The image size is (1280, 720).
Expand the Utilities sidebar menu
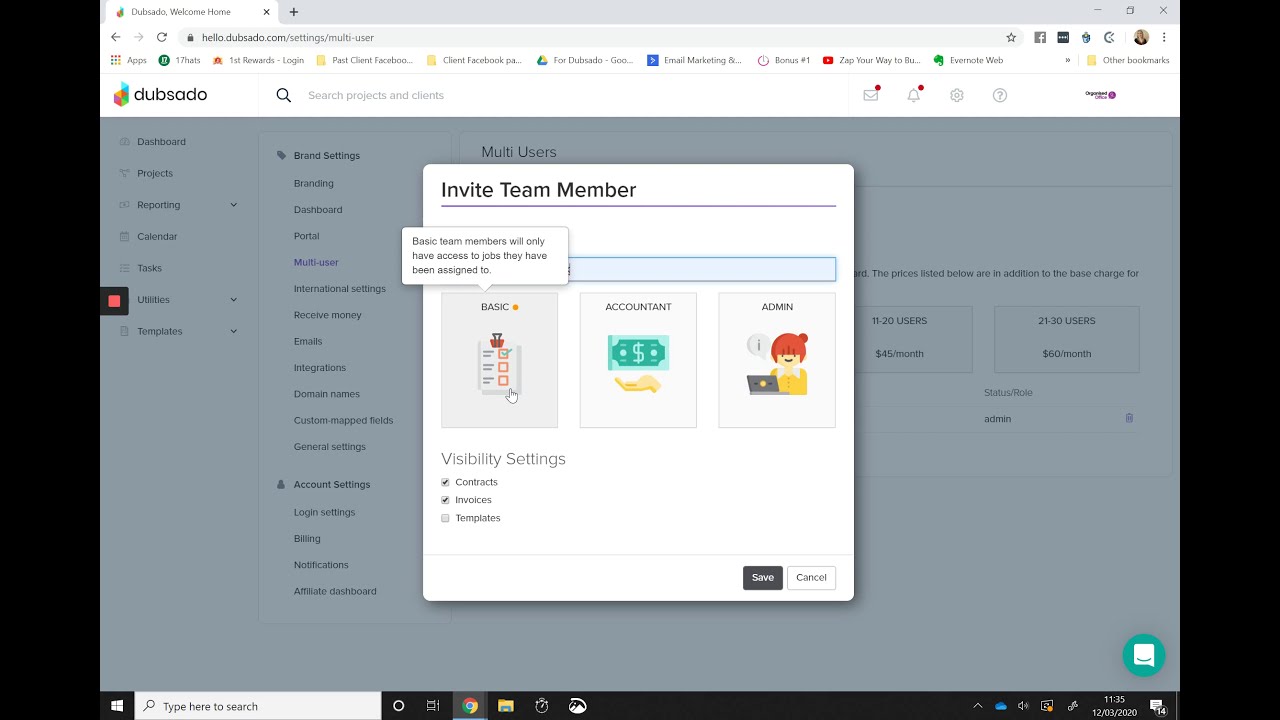[x=178, y=300]
